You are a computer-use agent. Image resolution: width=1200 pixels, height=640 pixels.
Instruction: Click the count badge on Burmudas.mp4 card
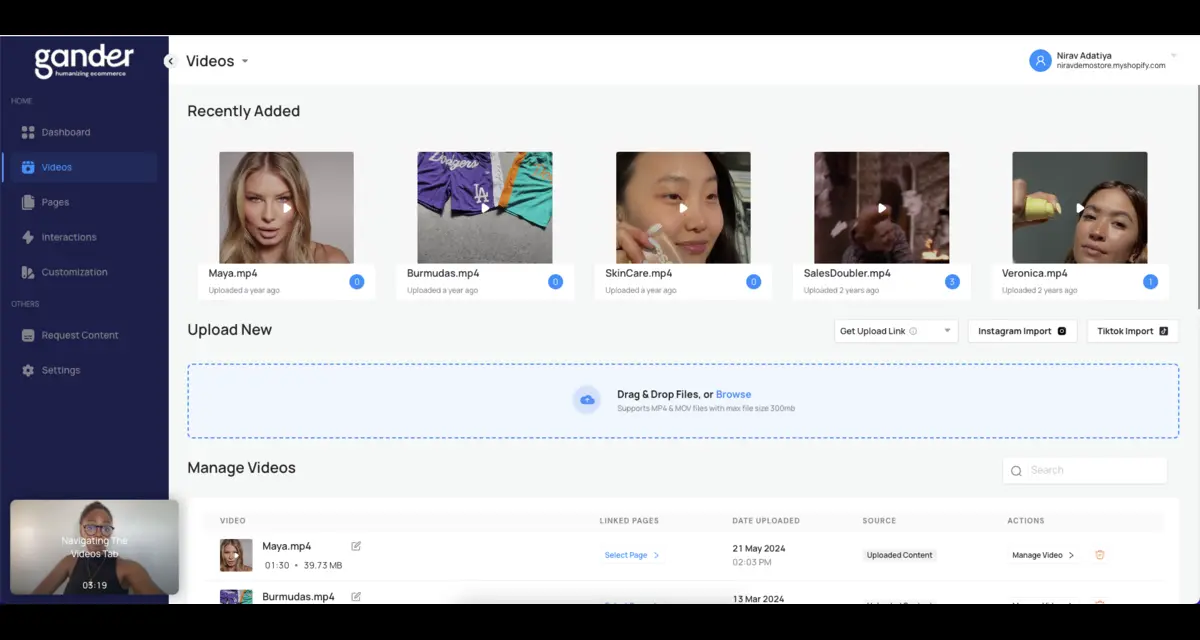pyautogui.click(x=555, y=282)
